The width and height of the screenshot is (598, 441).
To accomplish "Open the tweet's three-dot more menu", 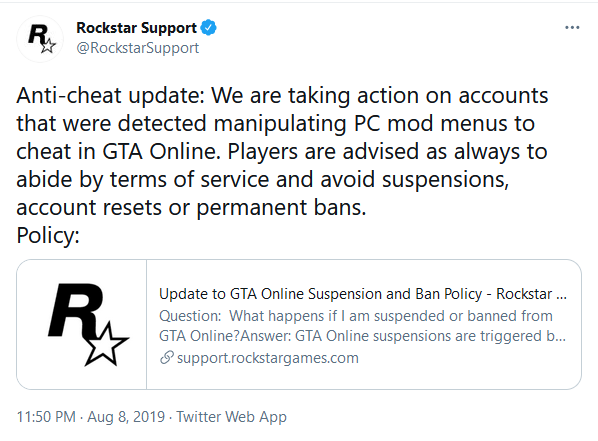I will click(572, 27).
